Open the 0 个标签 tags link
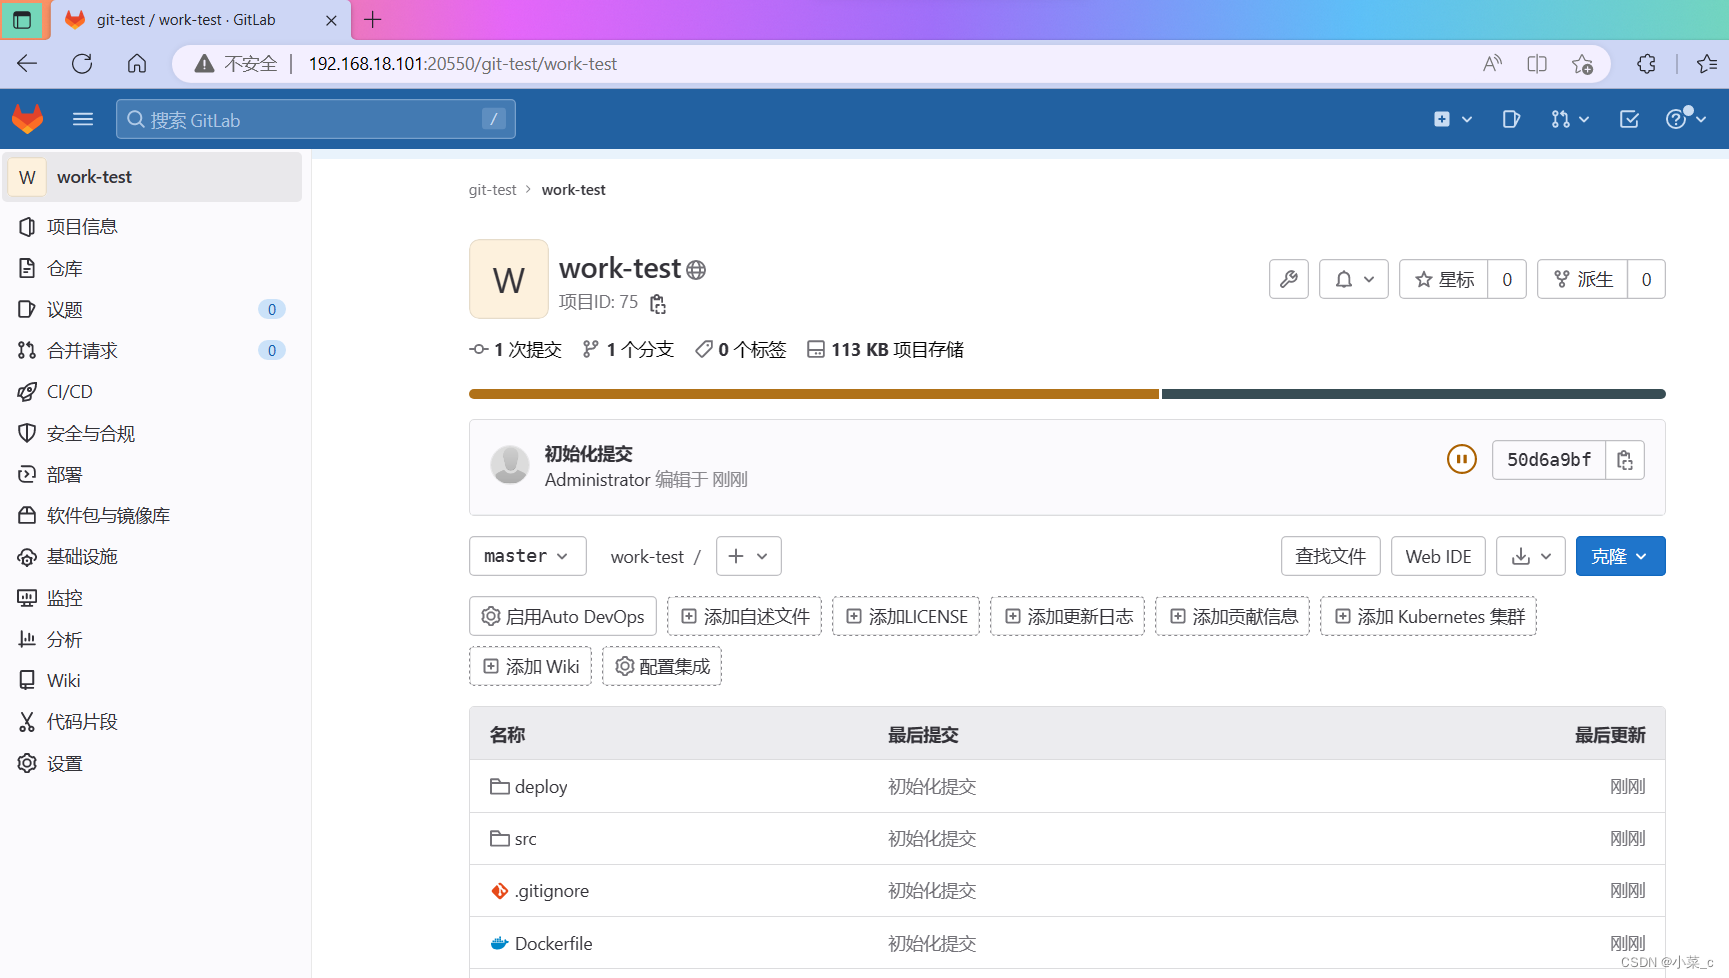The width and height of the screenshot is (1729, 978). point(741,349)
